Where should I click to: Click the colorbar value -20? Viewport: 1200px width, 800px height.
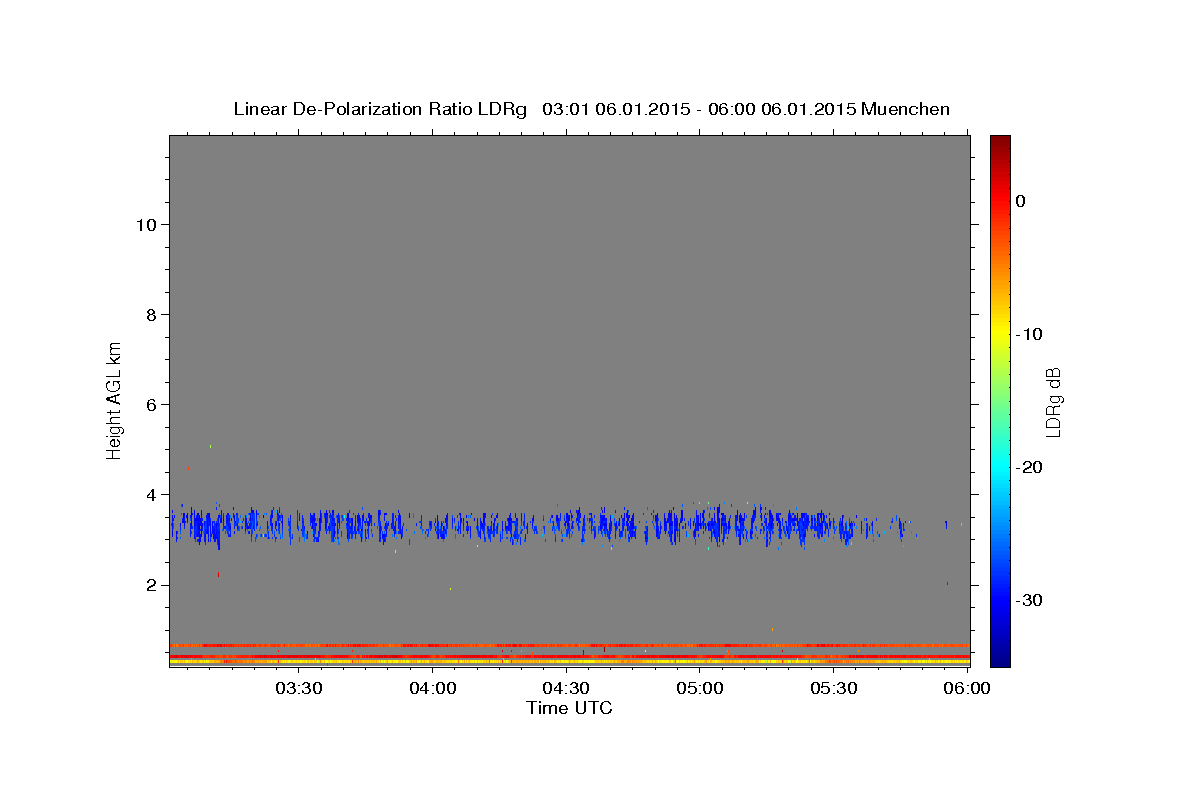pyautogui.click(x=1029, y=467)
